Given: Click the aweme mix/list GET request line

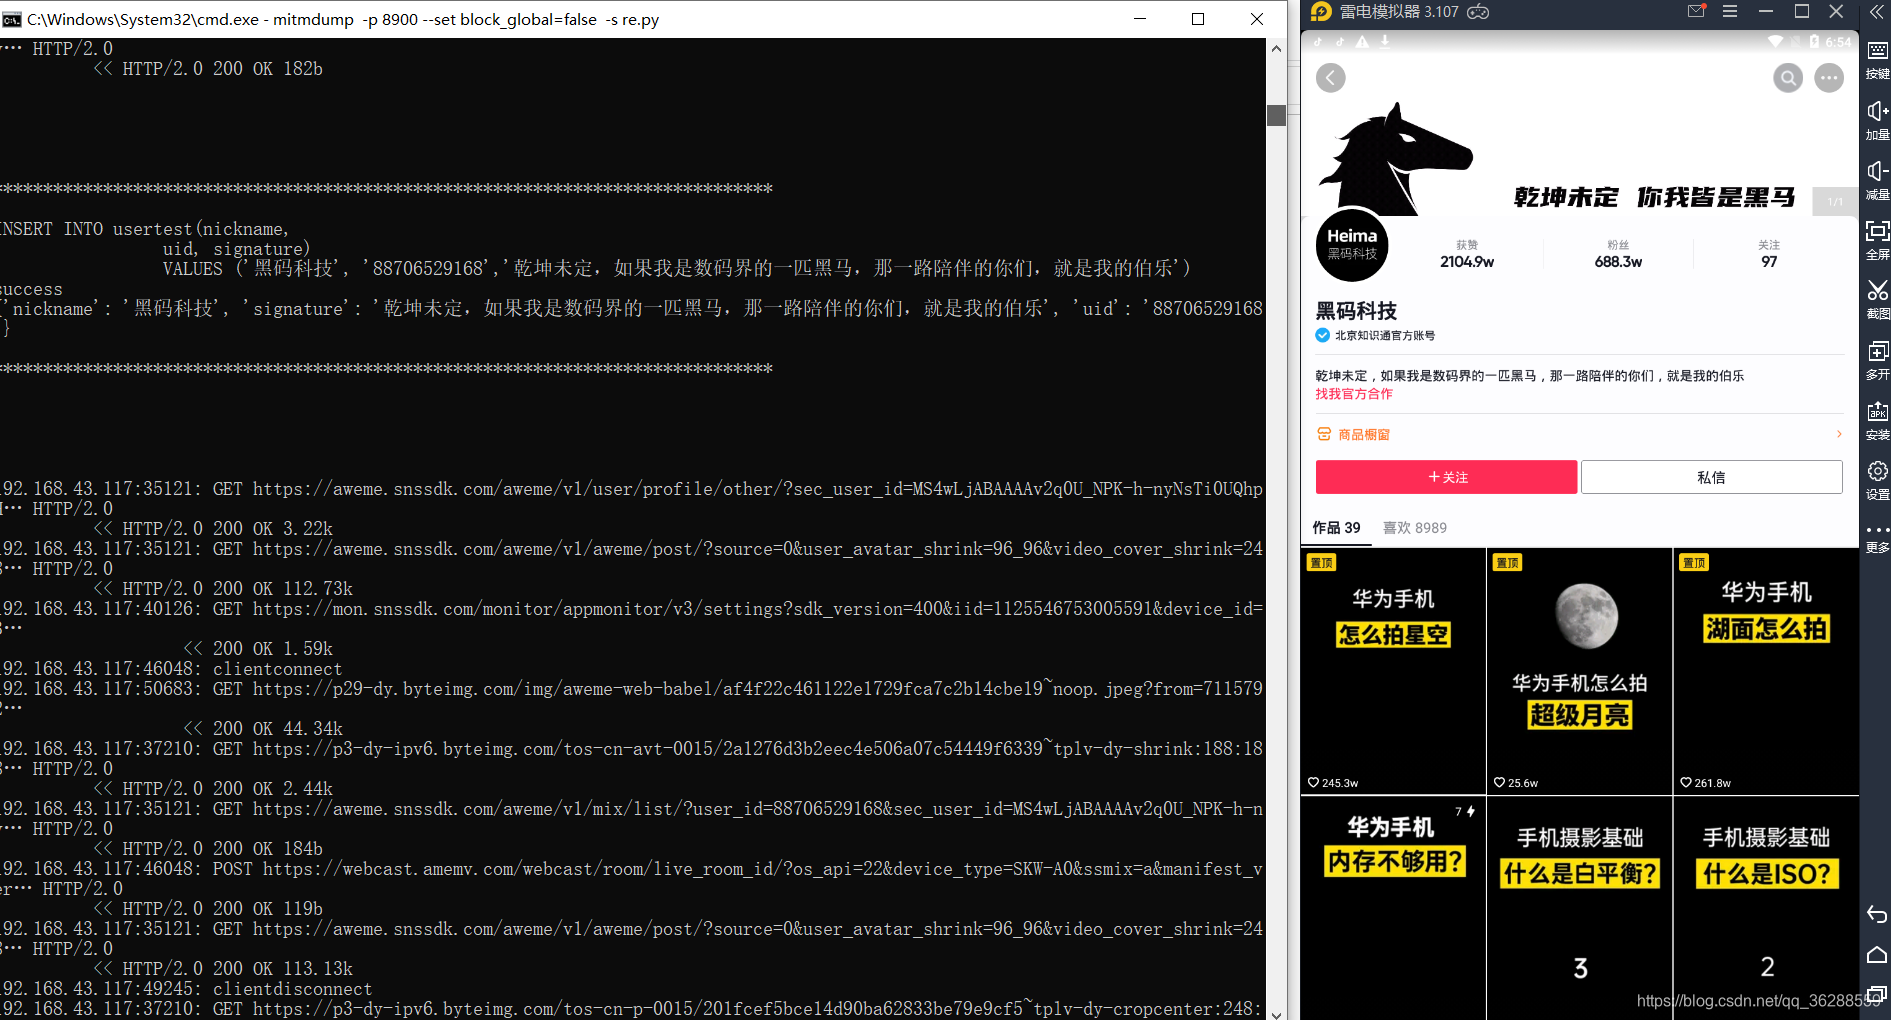Looking at the screenshot, I should (632, 809).
